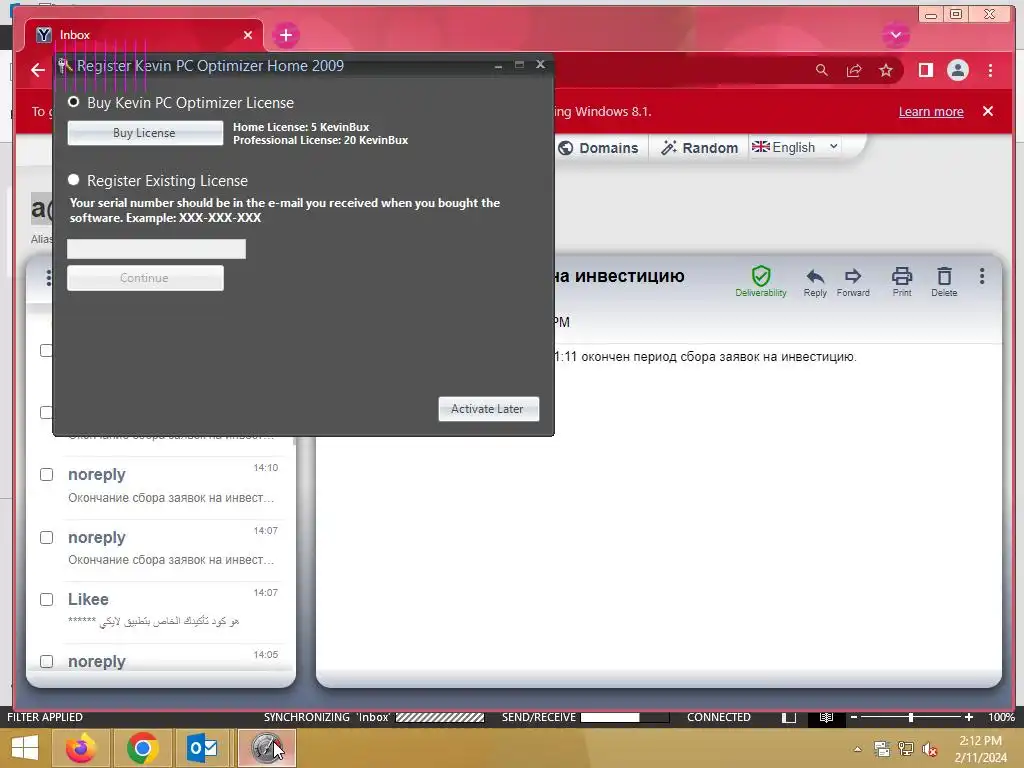
Task: Select Register Existing License radio option
Action: [74, 180]
